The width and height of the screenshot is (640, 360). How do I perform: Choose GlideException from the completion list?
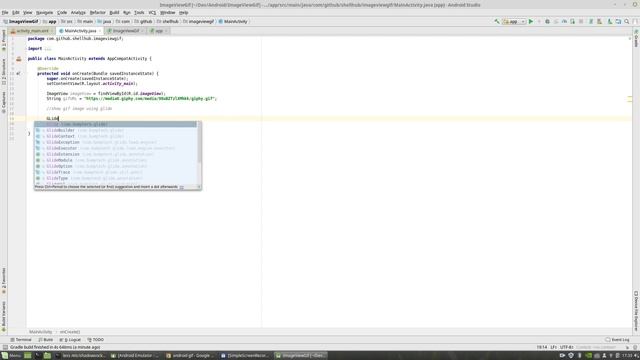click(x=115, y=142)
